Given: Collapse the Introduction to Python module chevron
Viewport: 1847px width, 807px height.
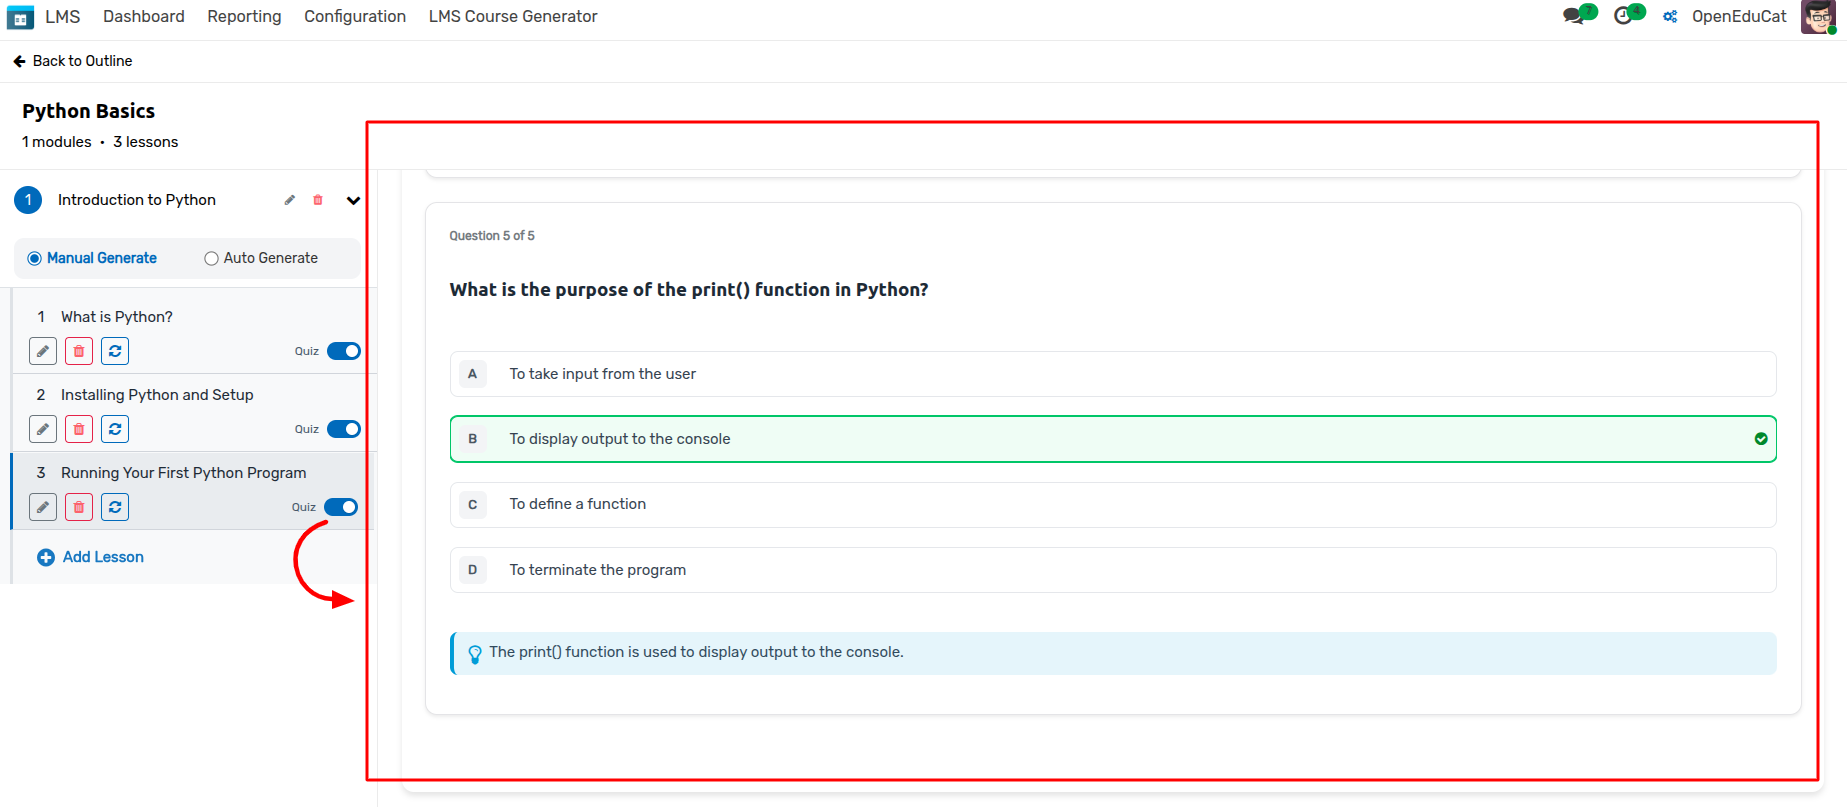Looking at the screenshot, I should [x=353, y=200].
